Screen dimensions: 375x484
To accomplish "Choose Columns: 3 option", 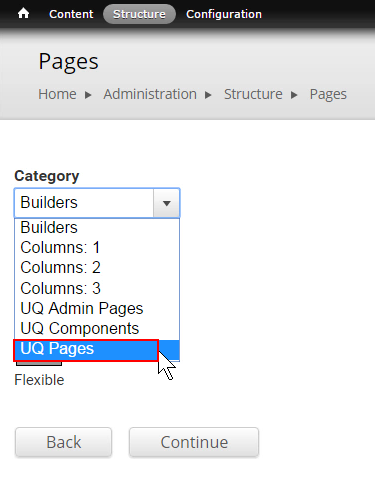I will (x=97, y=288).
